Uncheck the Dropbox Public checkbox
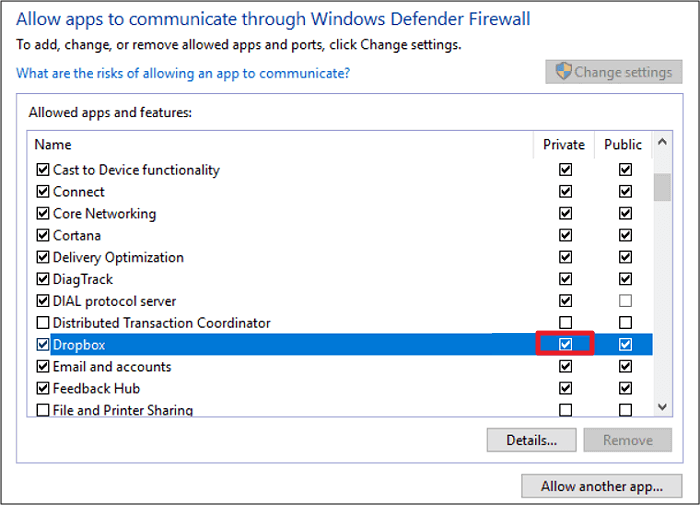700x505 pixels. point(625,345)
